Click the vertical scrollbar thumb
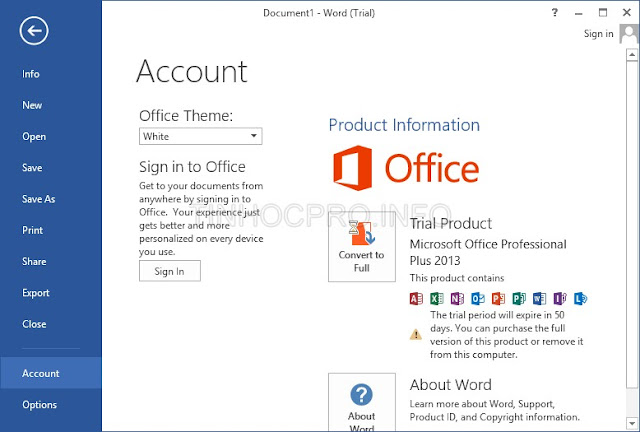 coord(632,224)
